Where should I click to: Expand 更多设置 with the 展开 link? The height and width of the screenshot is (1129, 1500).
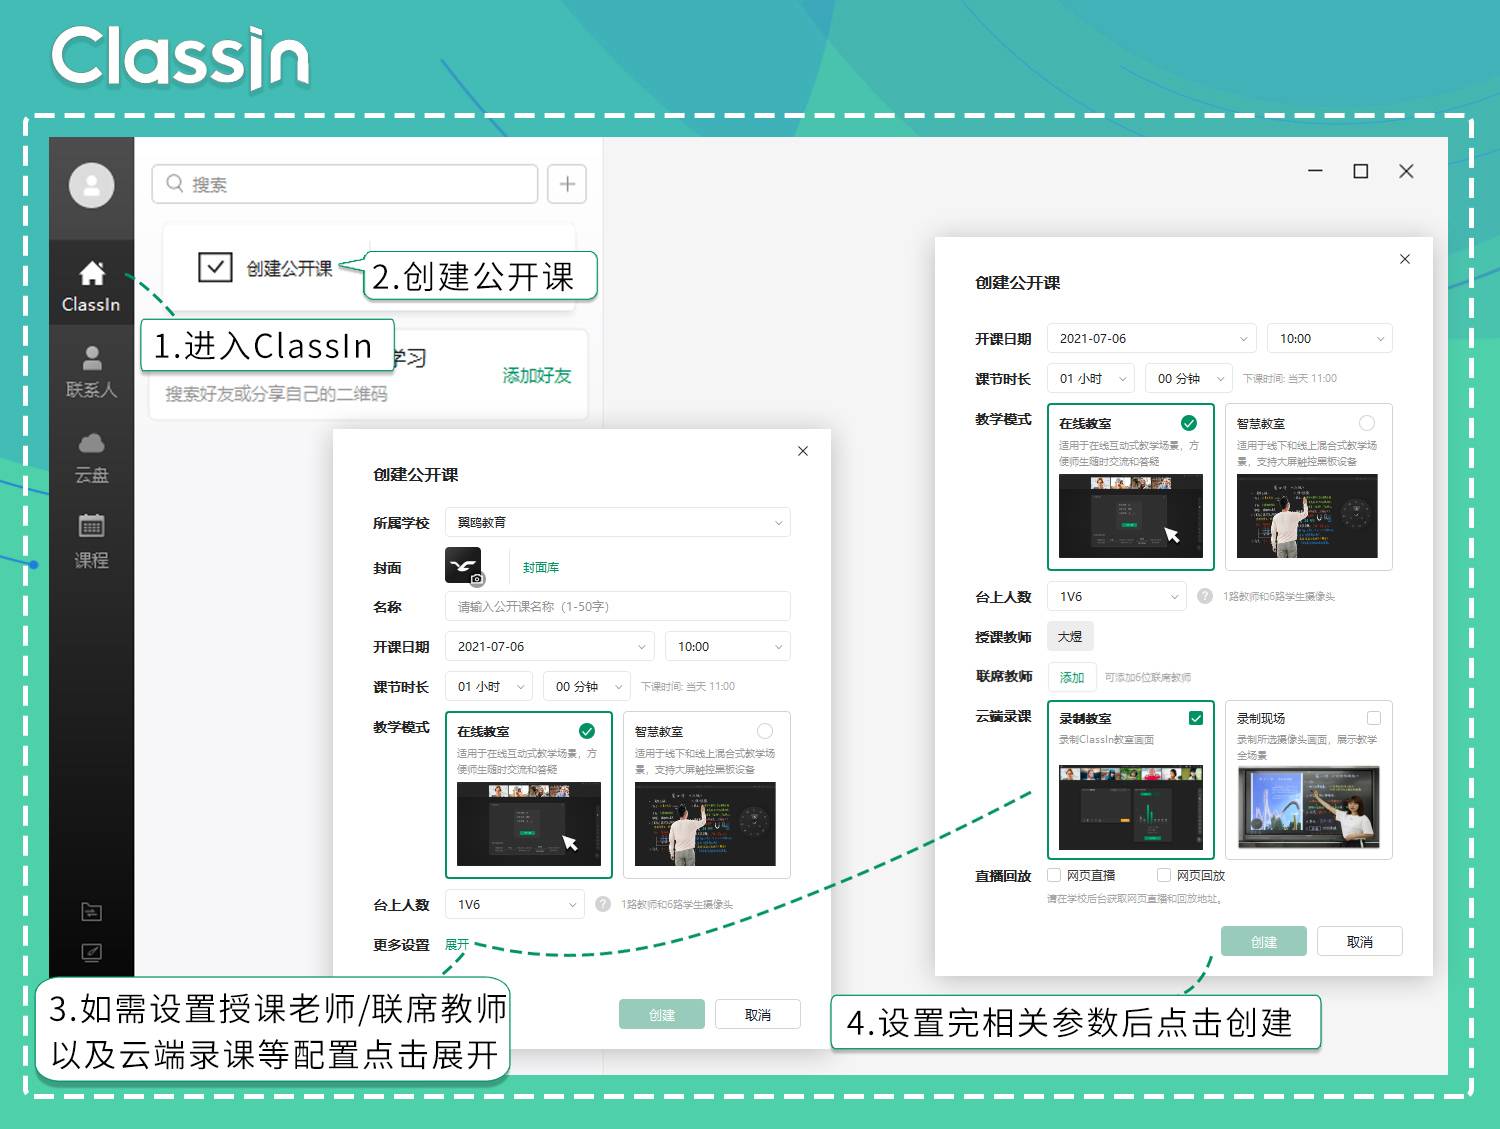(x=457, y=944)
